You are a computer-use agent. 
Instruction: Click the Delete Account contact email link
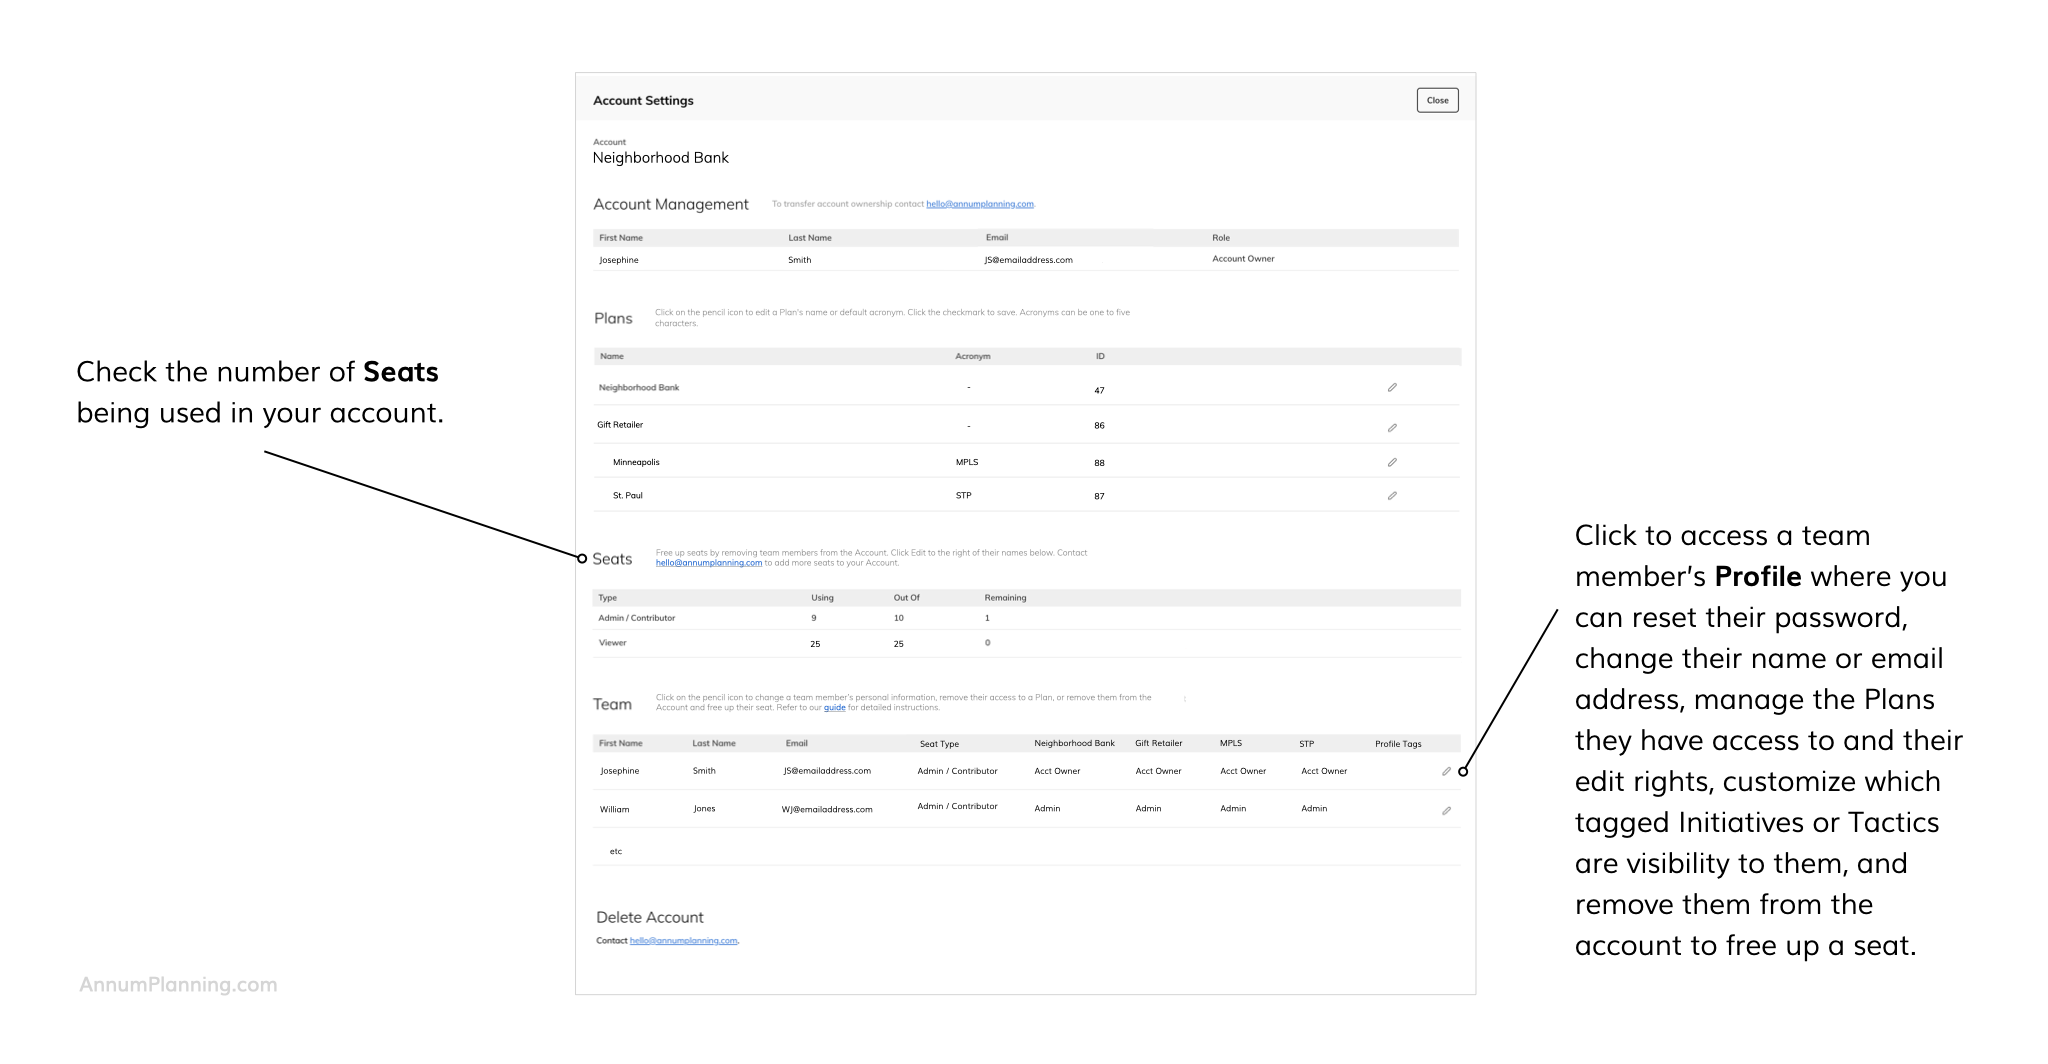(x=683, y=941)
